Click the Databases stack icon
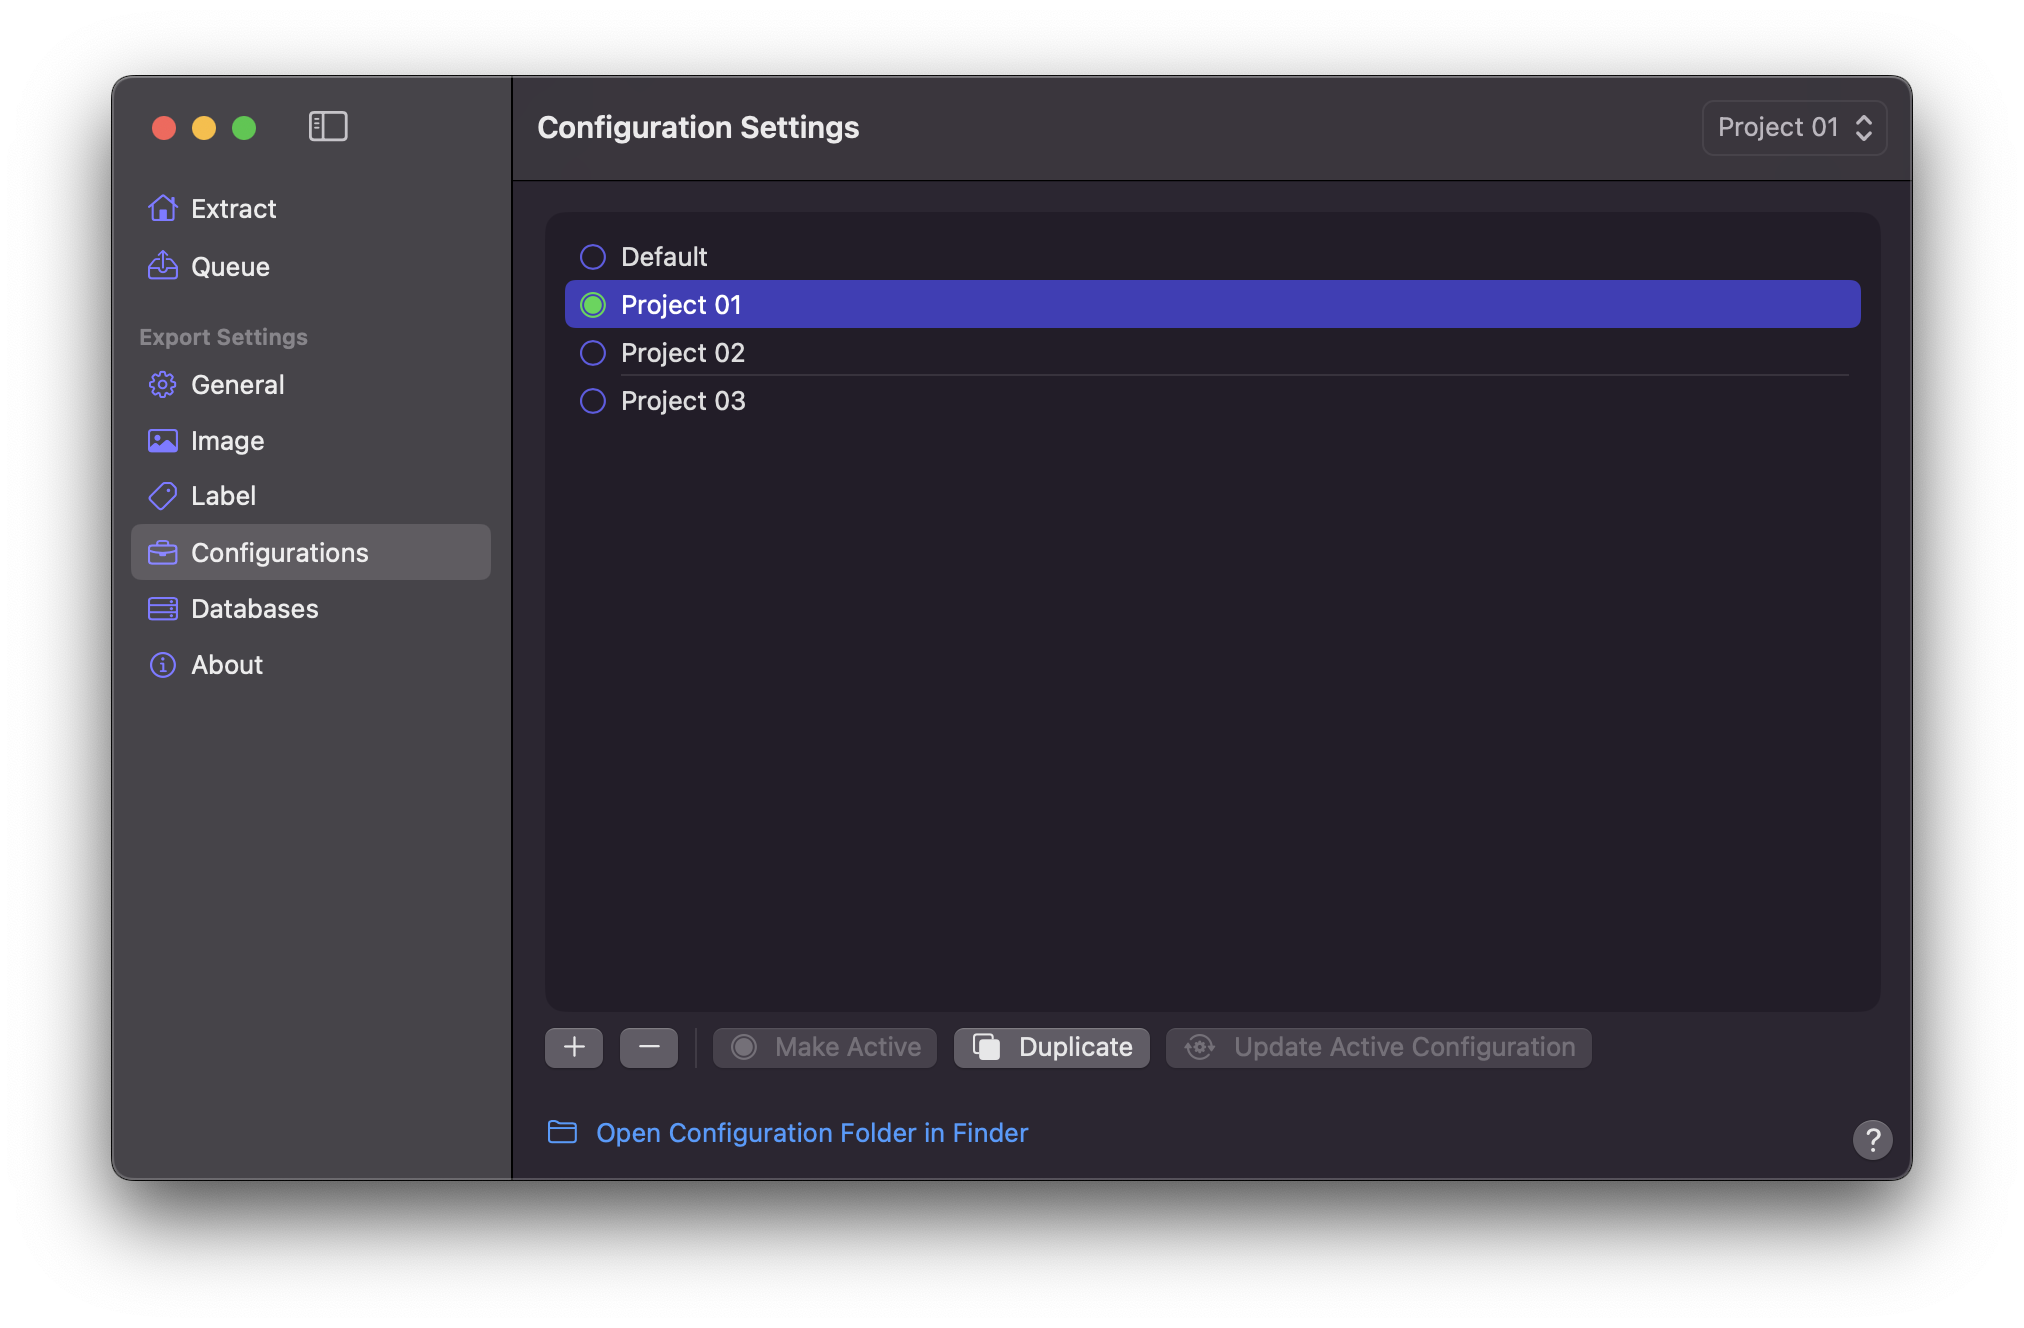This screenshot has width=2024, height=1328. point(162,608)
